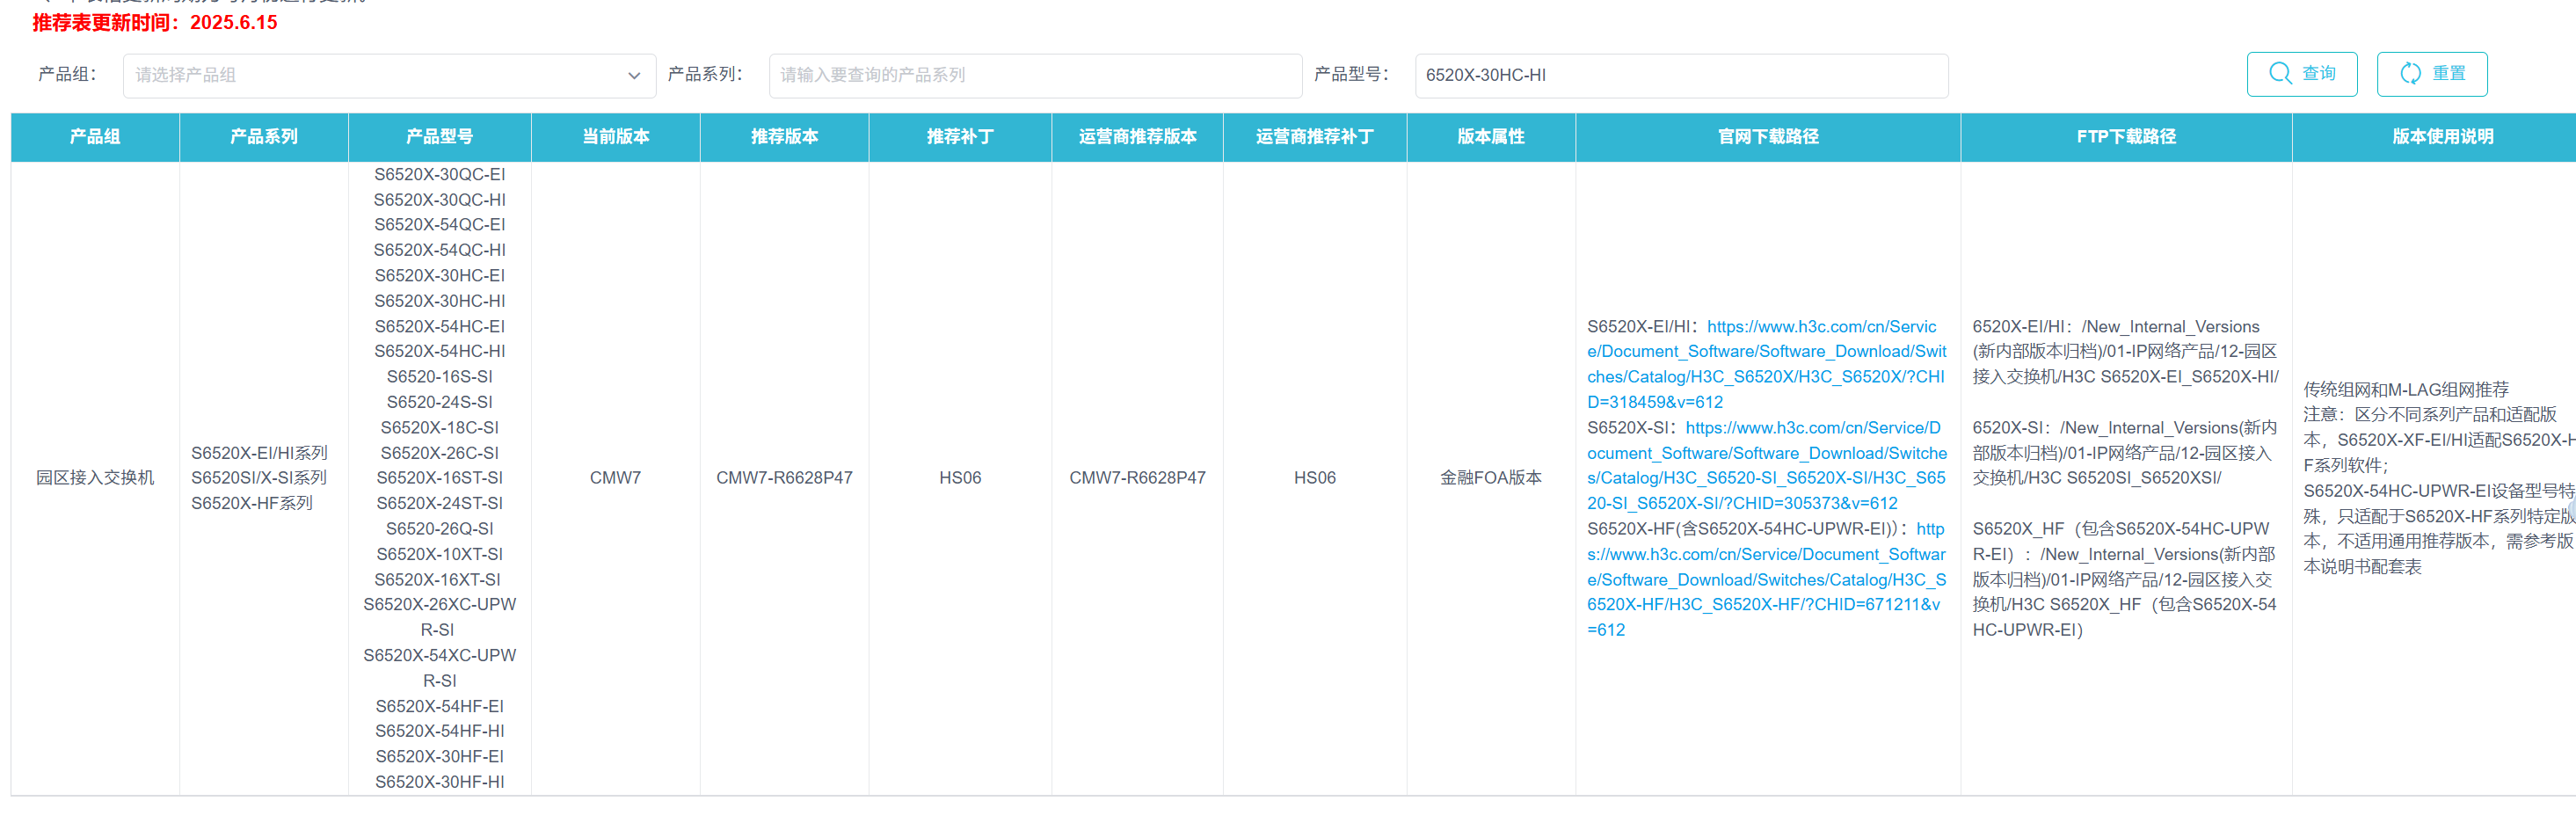2576x823 pixels.
Task: Click the 官网下载路径 column header
Action: (1768, 137)
